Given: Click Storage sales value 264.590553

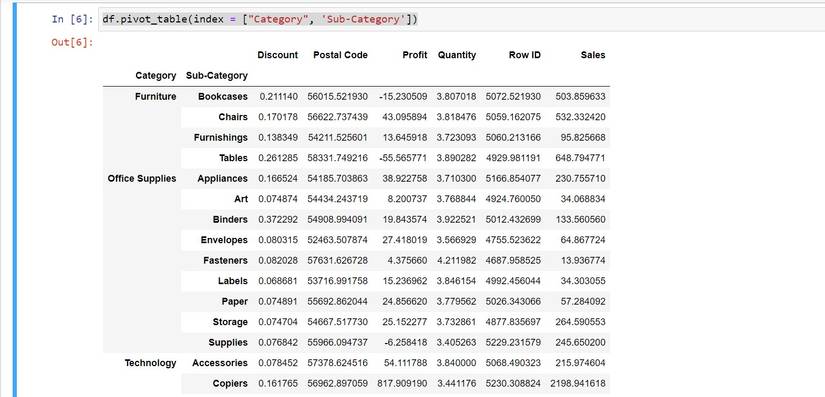Looking at the screenshot, I should [580, 322].
